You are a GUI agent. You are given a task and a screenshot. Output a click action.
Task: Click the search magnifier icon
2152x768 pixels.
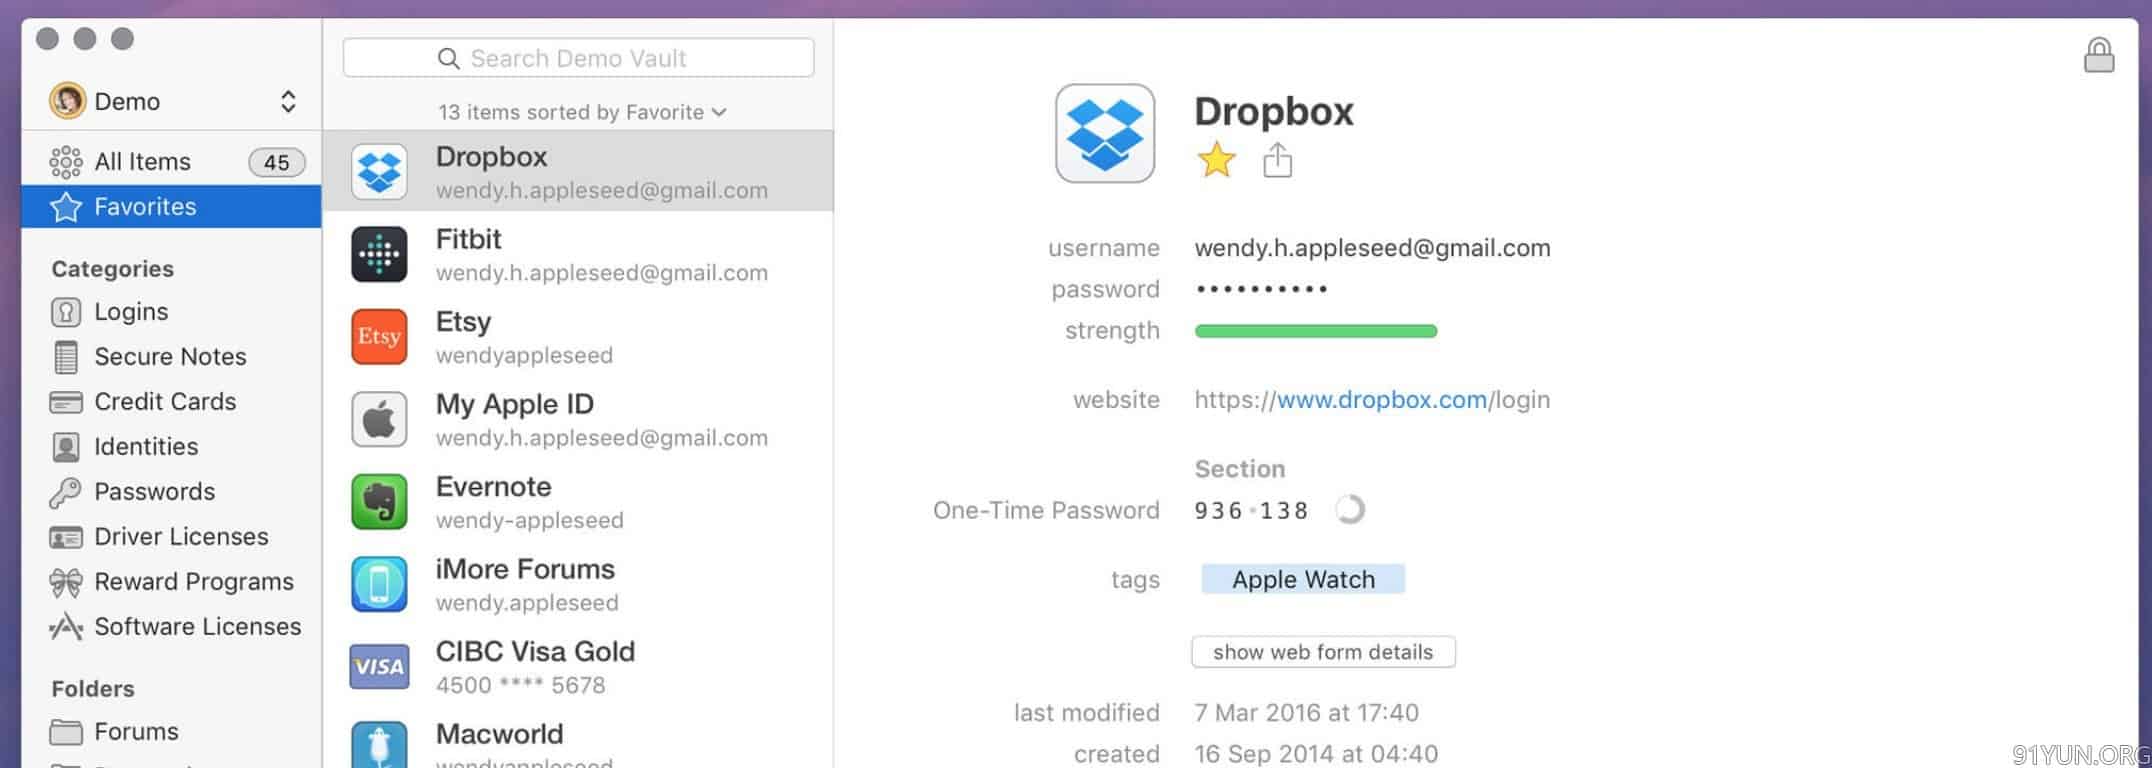[449, 59]
